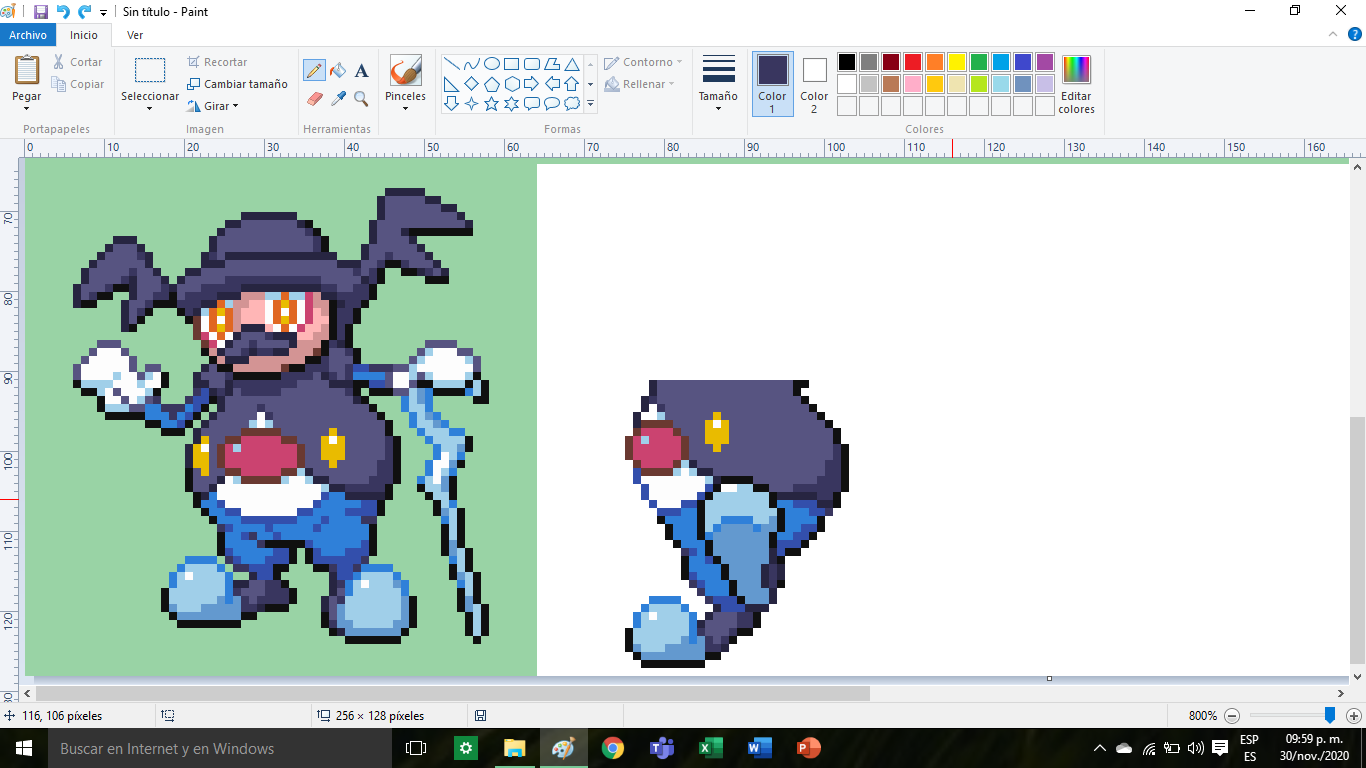This screenshot has width=1366, height=768.
Task: Select the Fill with color bucket tool
Action: click(x=338, y=71)
